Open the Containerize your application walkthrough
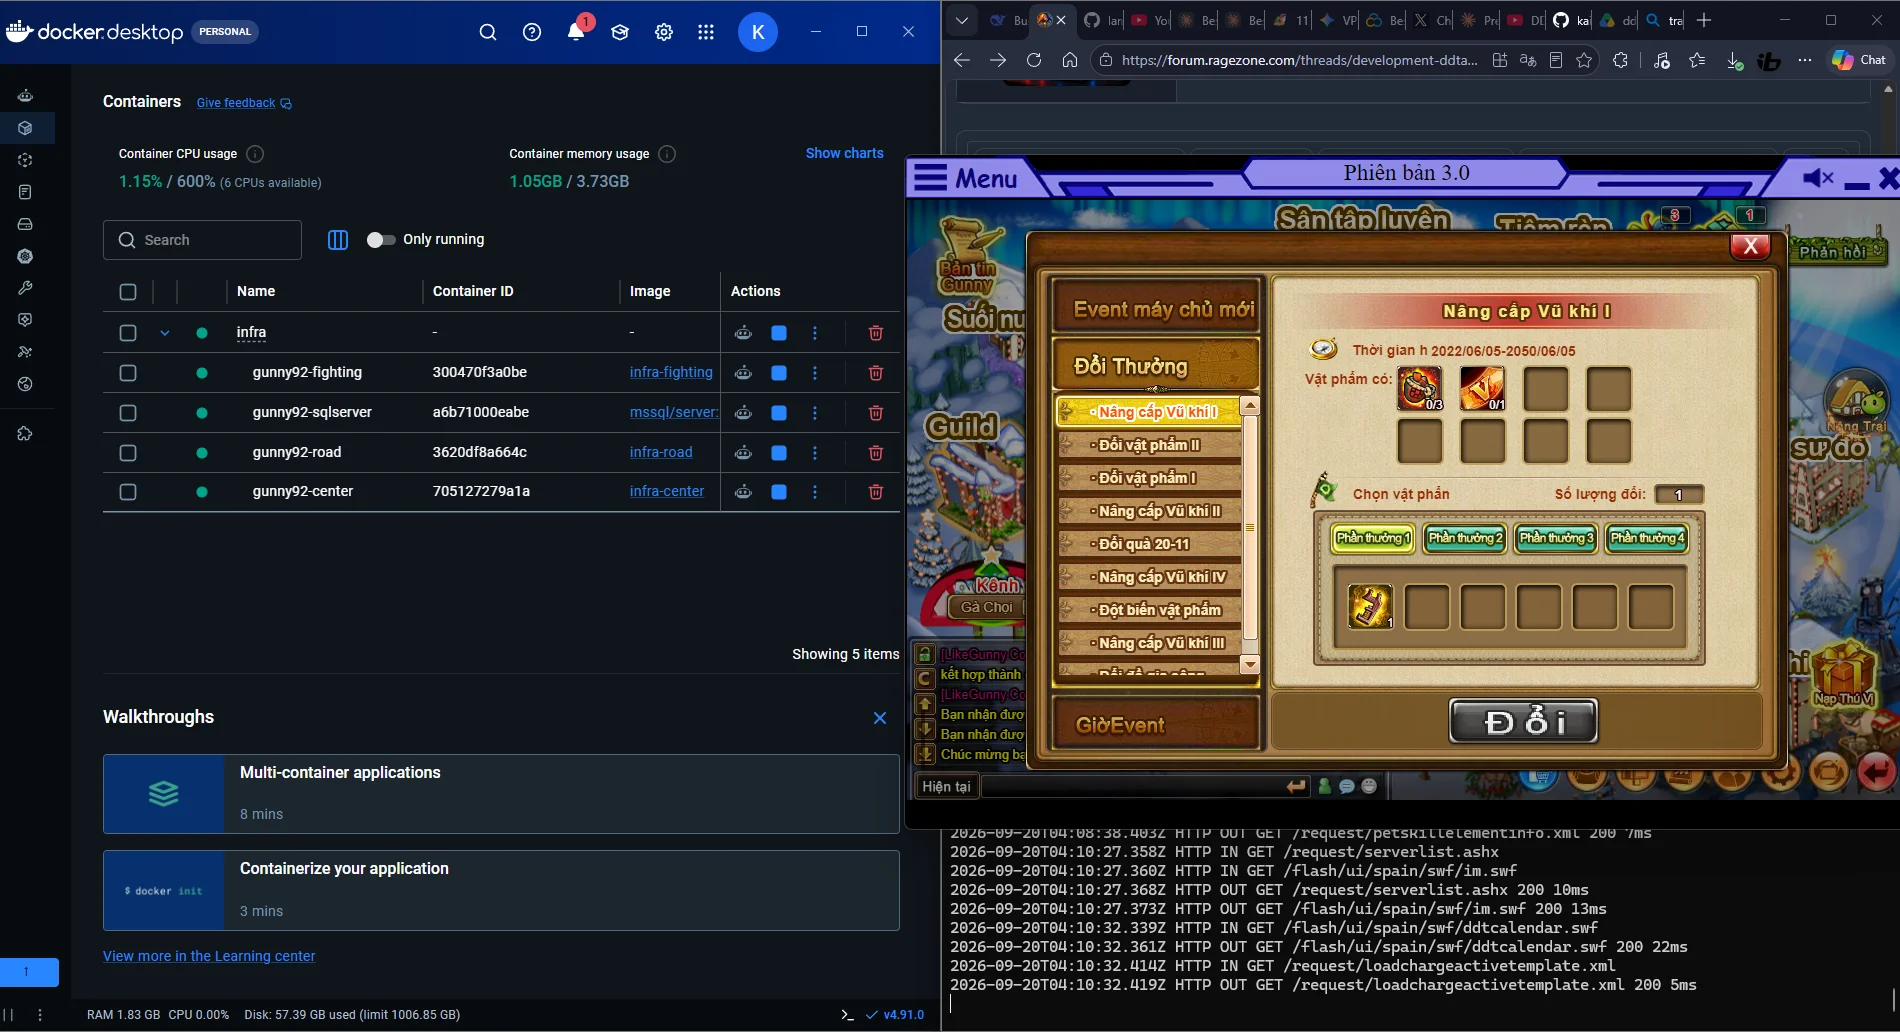 tap(501, 890)
